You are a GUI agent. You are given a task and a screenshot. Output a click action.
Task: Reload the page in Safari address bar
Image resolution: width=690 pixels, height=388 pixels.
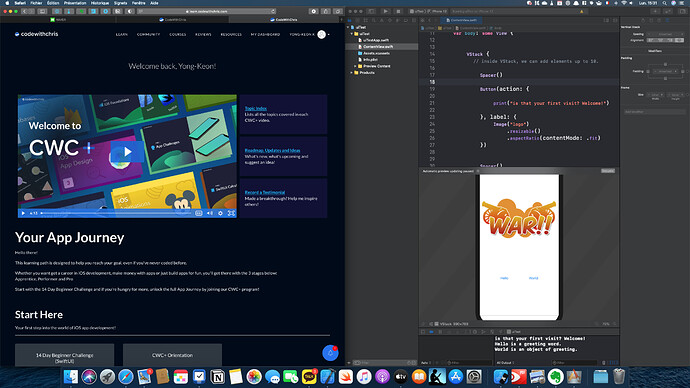(x=273, y=11)
